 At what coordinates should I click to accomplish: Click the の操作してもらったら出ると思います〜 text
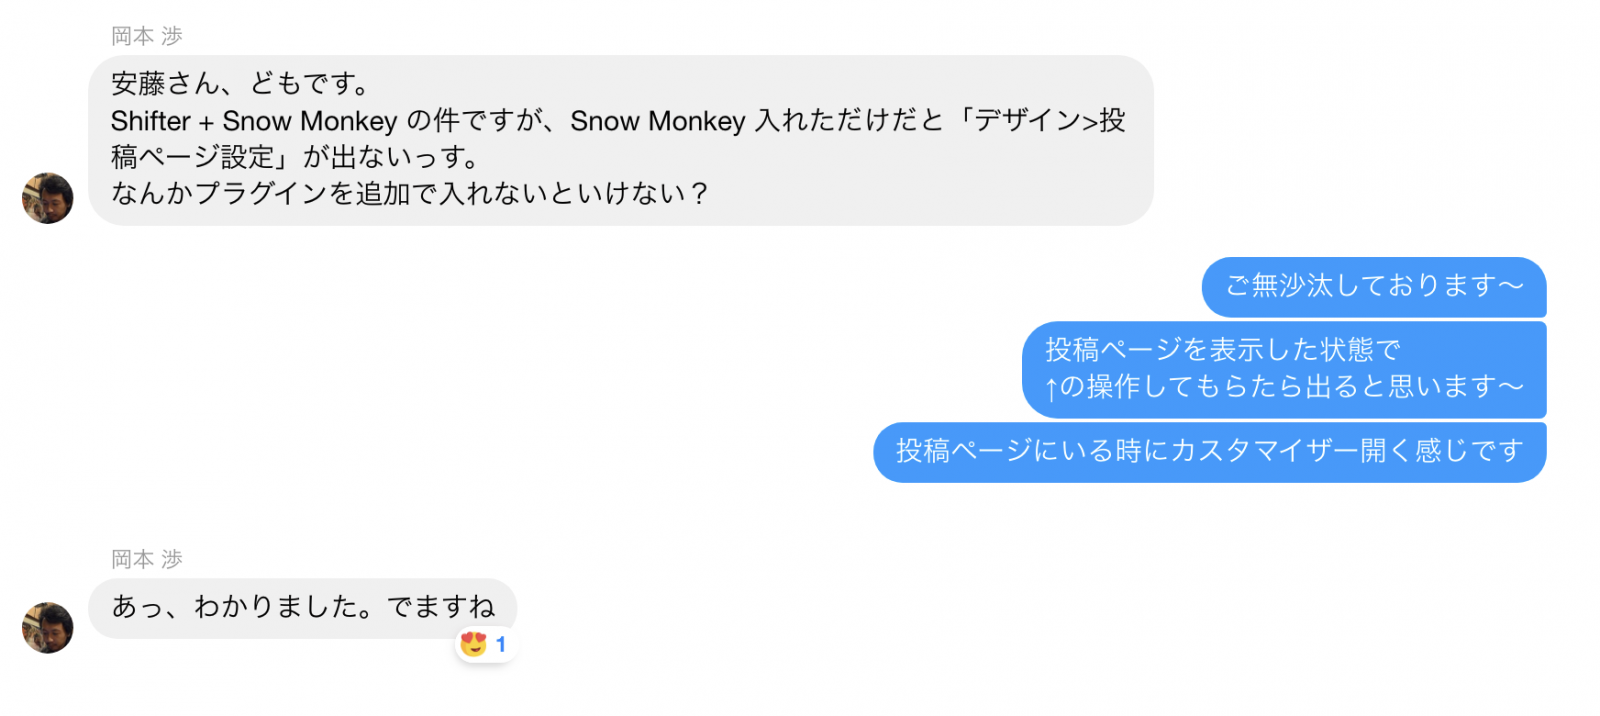point(1292,387)
